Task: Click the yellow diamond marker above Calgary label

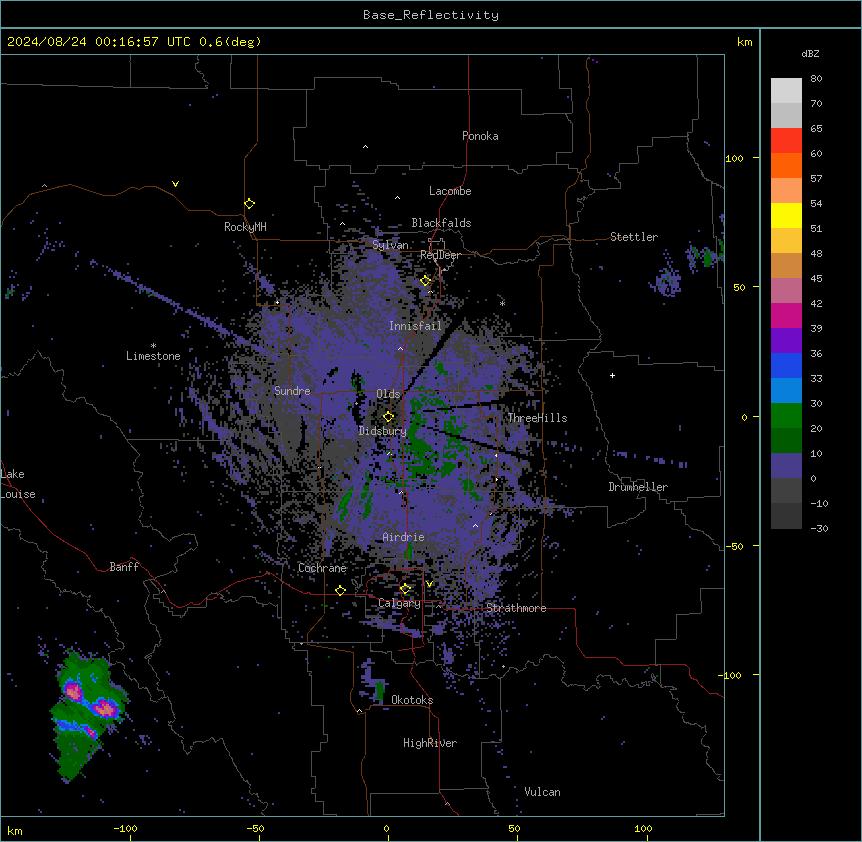Action: [x=405, y=589]
